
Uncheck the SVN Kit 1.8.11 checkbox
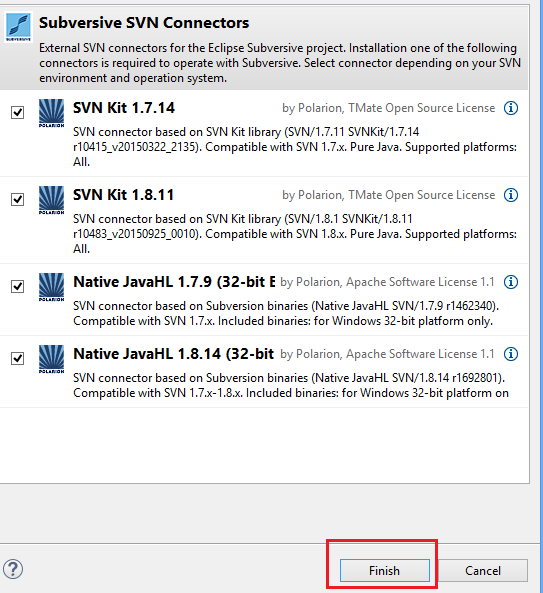[x=17, y=199]
